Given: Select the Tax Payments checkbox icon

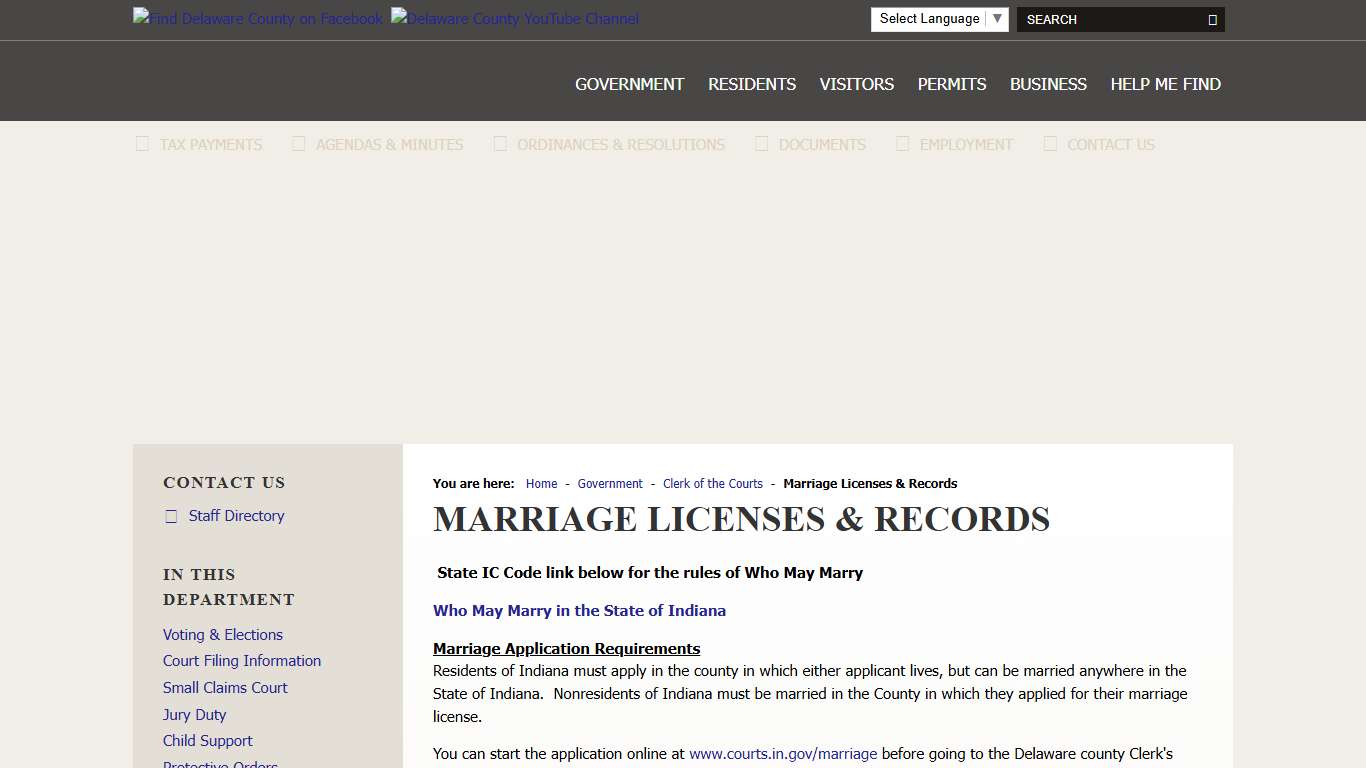Looking at the screenshot, I should point(142,143).
